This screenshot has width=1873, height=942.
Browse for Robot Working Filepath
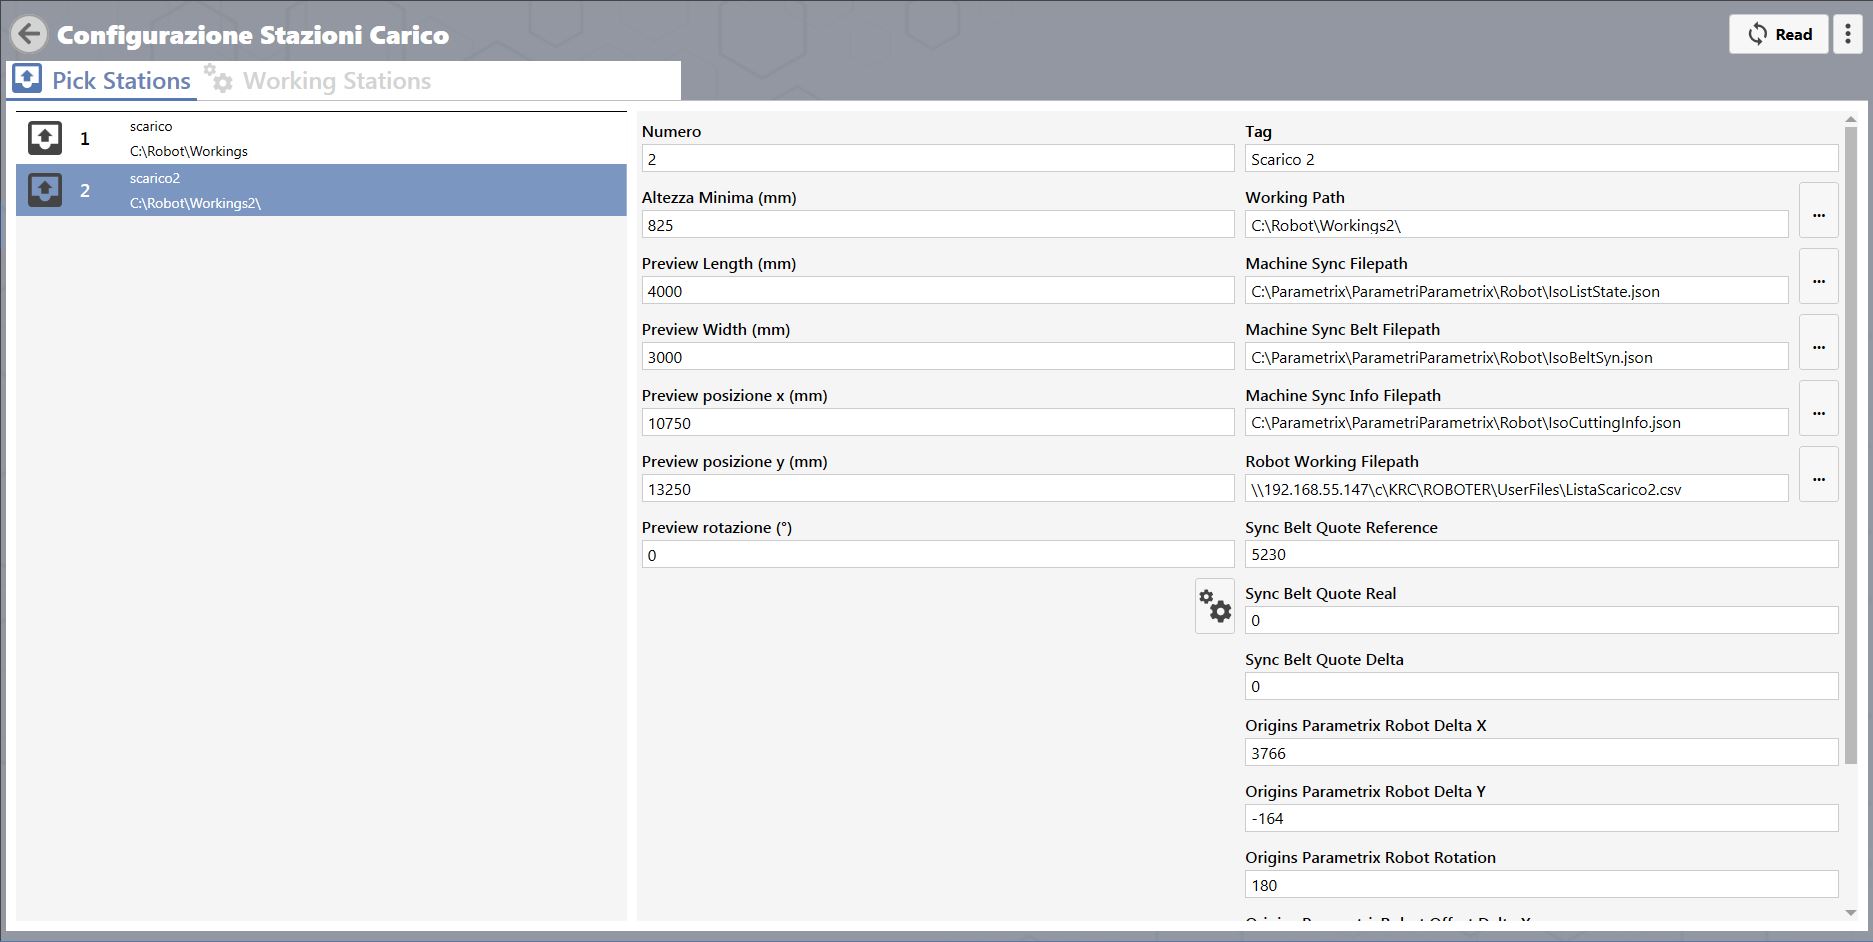click(1819, 474)
